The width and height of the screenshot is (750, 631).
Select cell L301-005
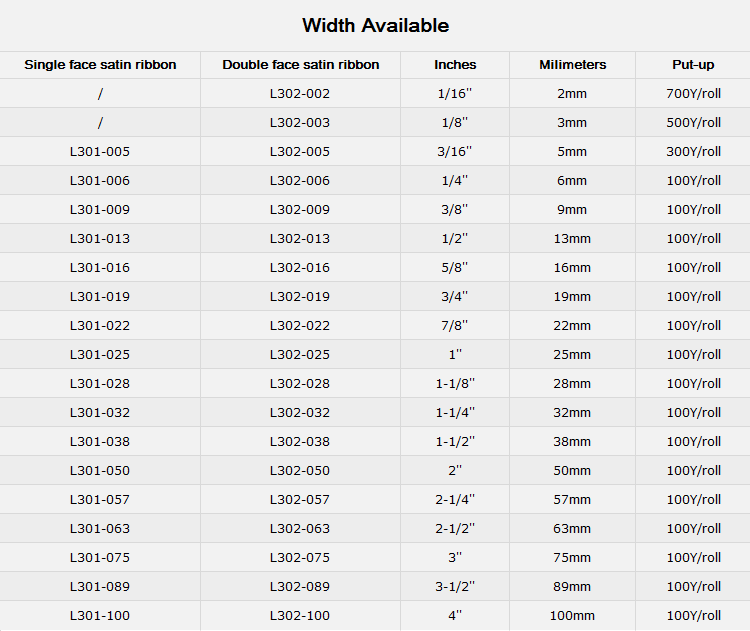pos(100,152)
